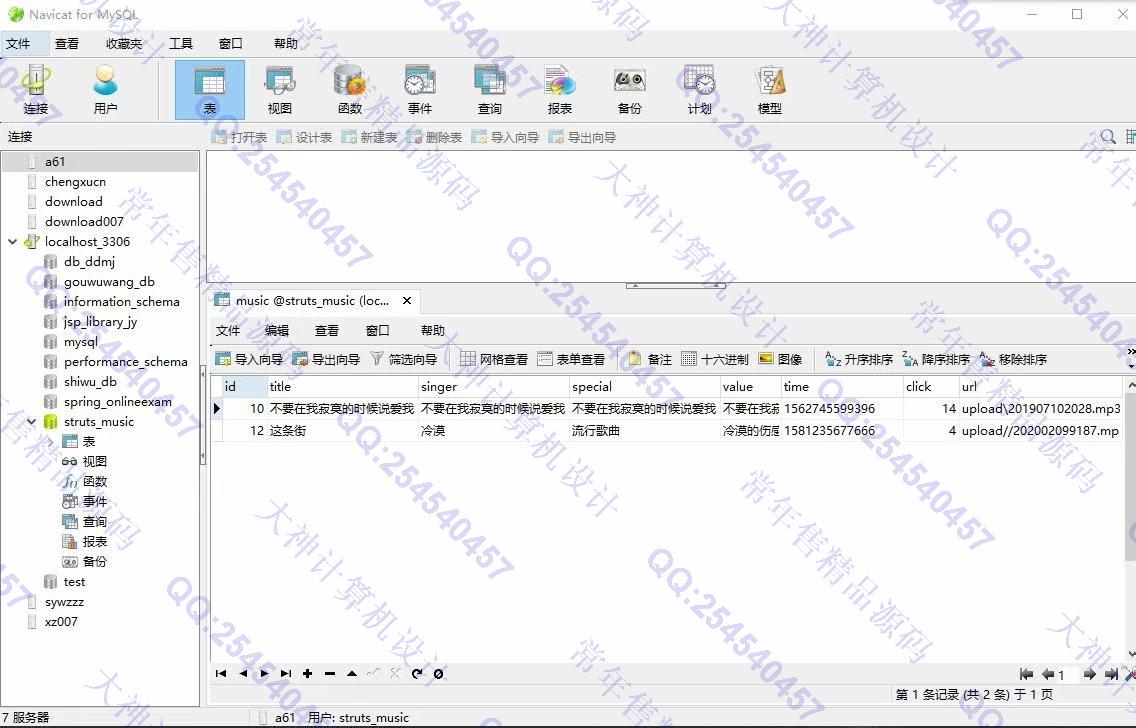Click the singer cell 冷漠
This screenshot has height=728, width=1136.
494,430
